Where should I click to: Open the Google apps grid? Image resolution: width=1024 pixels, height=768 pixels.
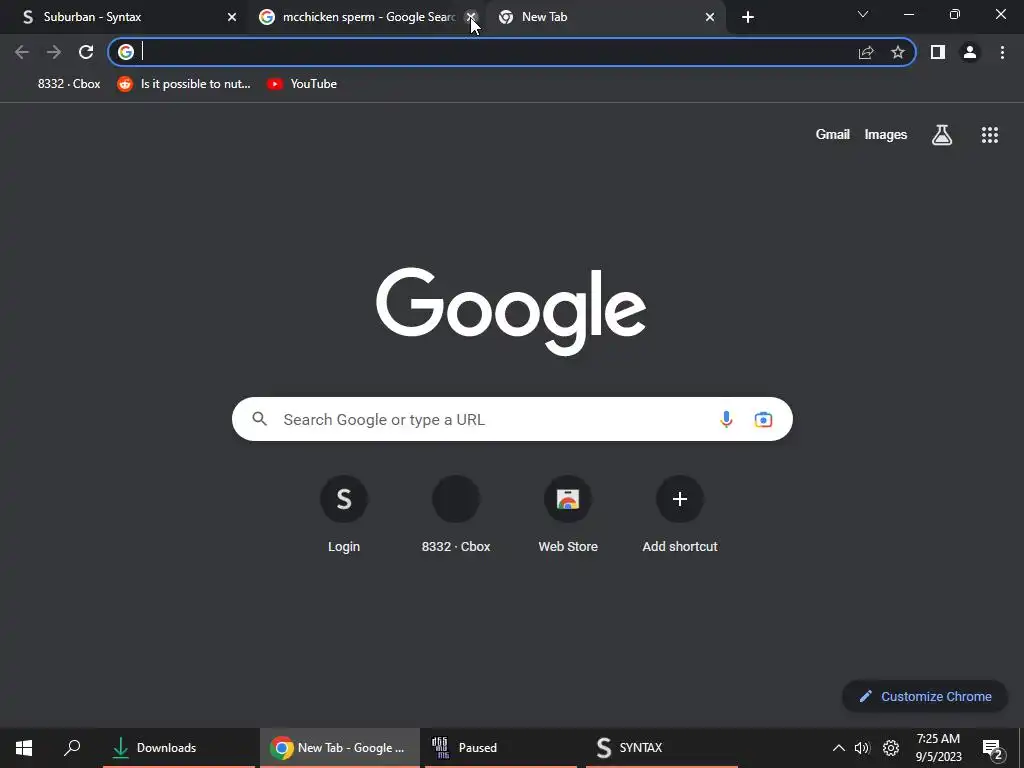pos(989,135)
